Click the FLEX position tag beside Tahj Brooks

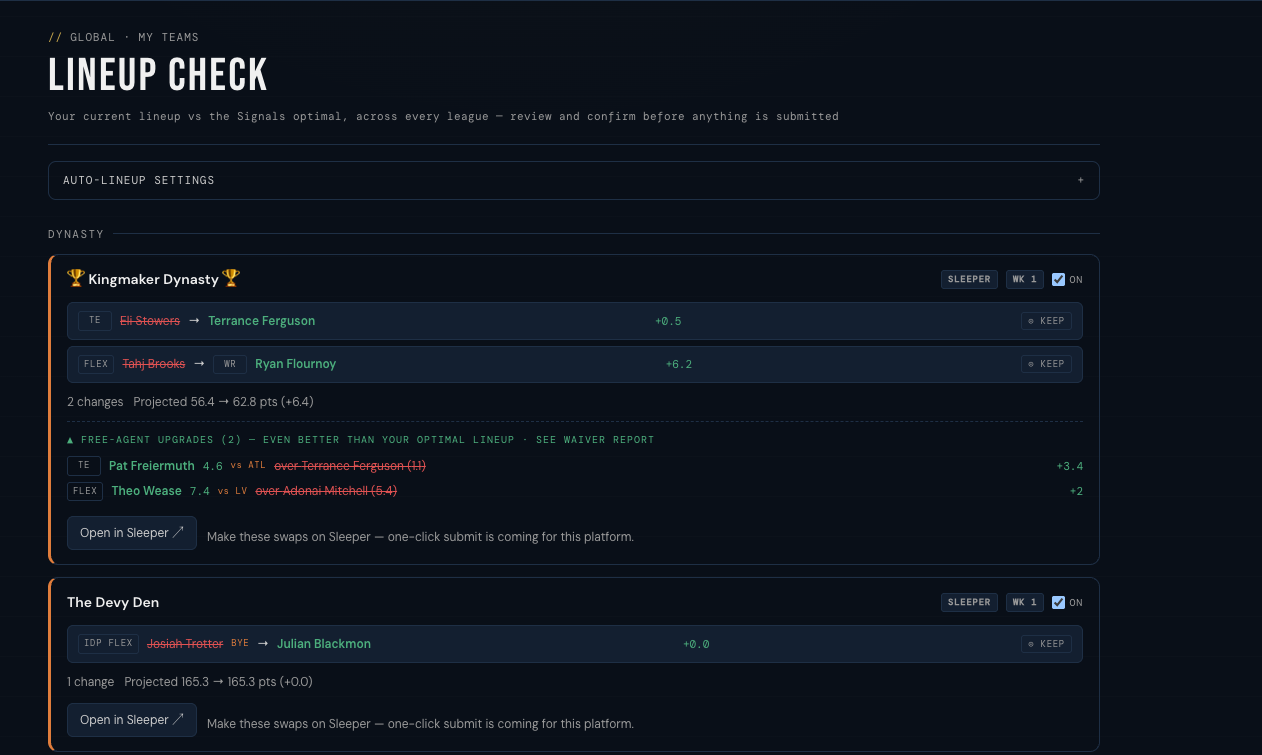click(96, 364)
